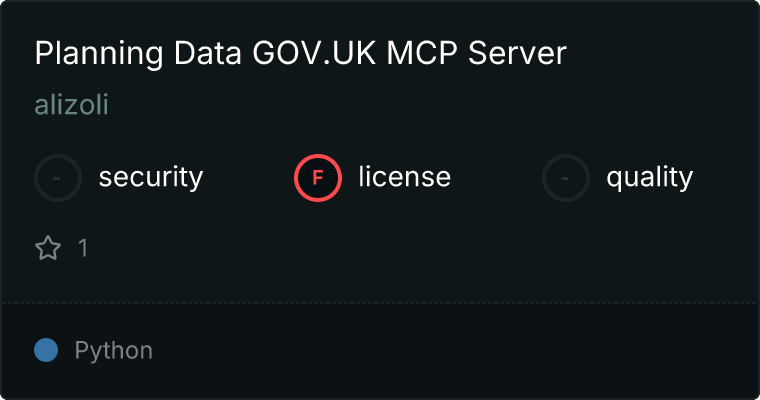Click the star count number 1
Image resolution: width=760 pixels, height=400 pixels.
coord(83,248)
